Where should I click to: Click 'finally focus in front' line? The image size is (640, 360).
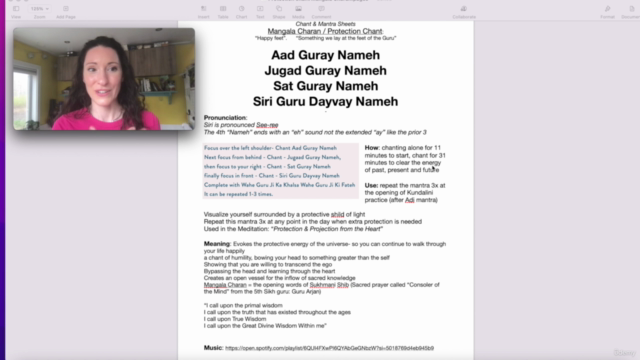click(x=271, y=176)
